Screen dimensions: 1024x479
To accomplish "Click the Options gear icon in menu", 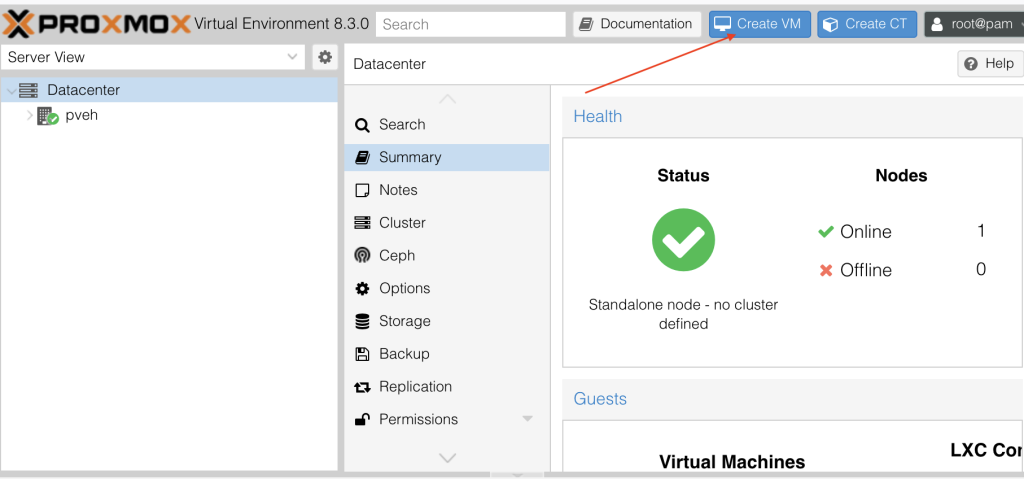I will point(362,289).
